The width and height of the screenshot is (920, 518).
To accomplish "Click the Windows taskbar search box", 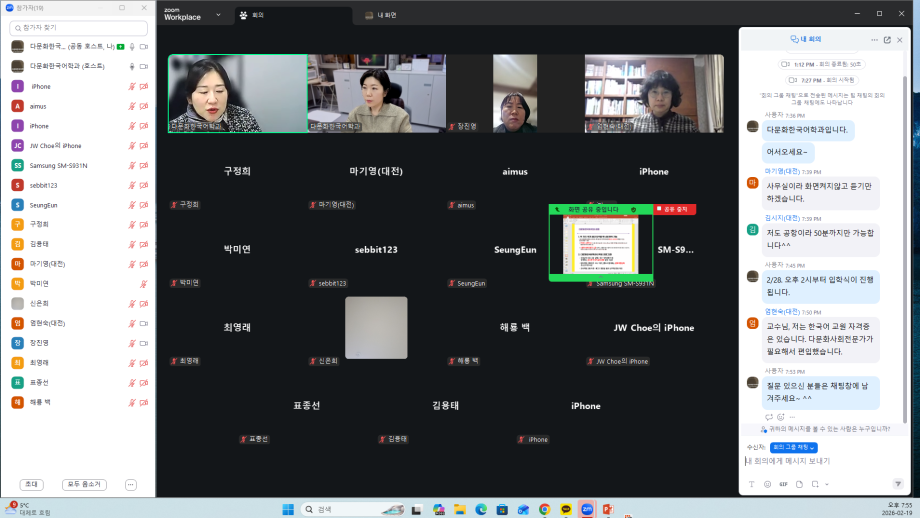I will coord(353,509).
